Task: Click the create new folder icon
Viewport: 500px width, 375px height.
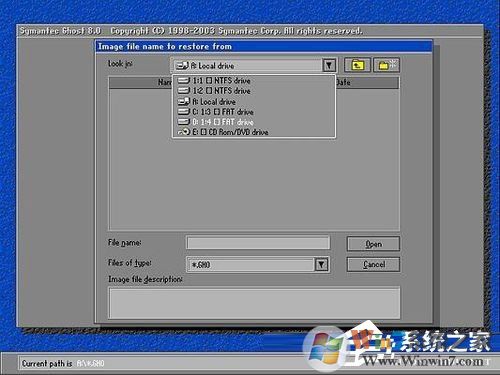Action: [x=386, y=65]
